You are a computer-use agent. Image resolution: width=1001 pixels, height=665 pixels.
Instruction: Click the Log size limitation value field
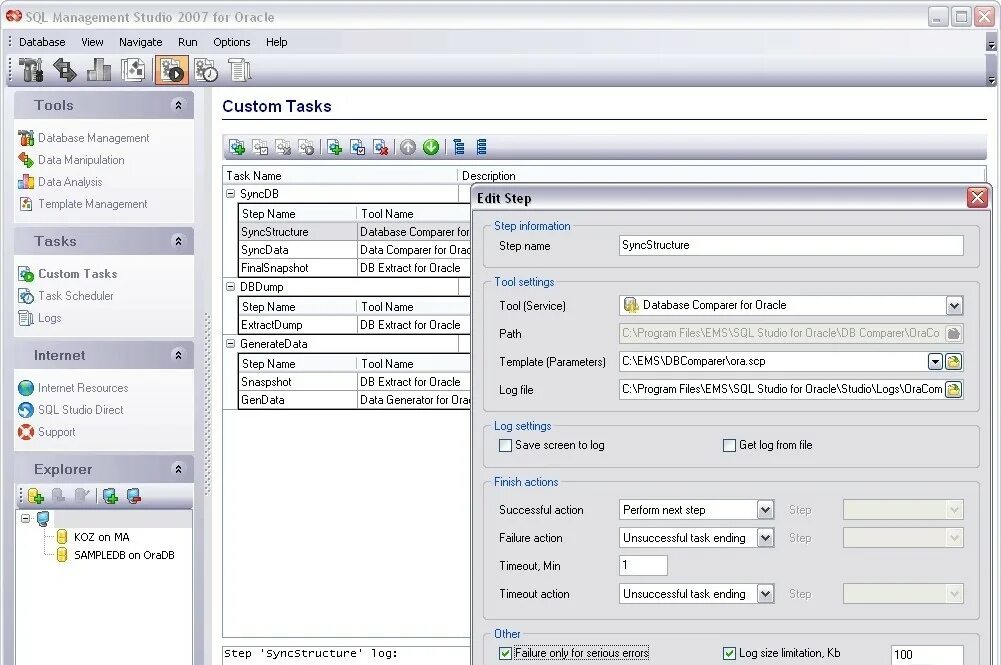927,654
